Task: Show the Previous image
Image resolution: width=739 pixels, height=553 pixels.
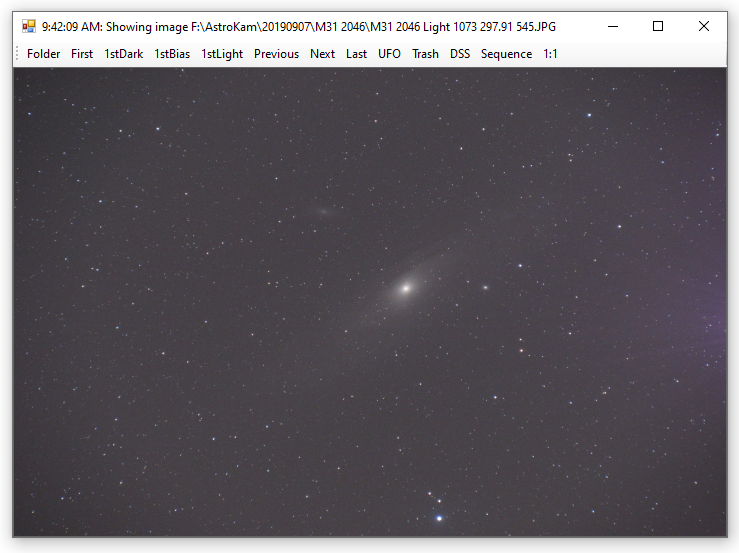Action: 276,54
